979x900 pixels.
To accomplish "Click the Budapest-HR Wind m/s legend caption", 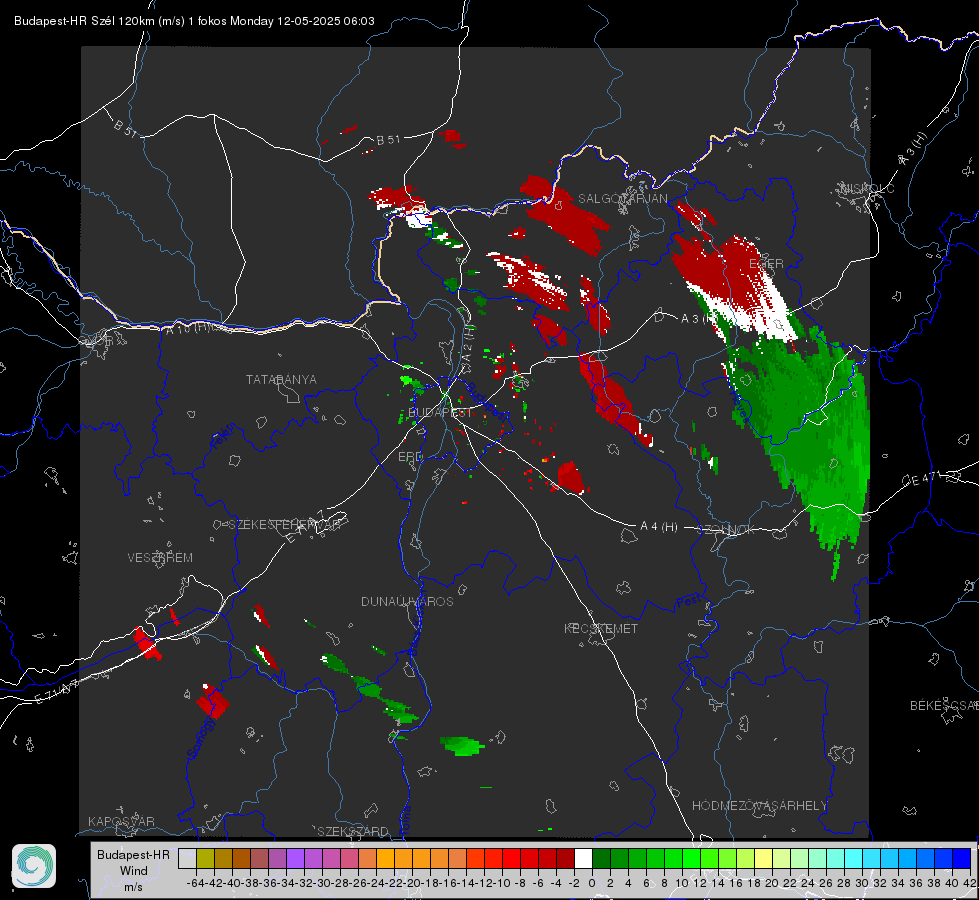I will pos(133,871).
